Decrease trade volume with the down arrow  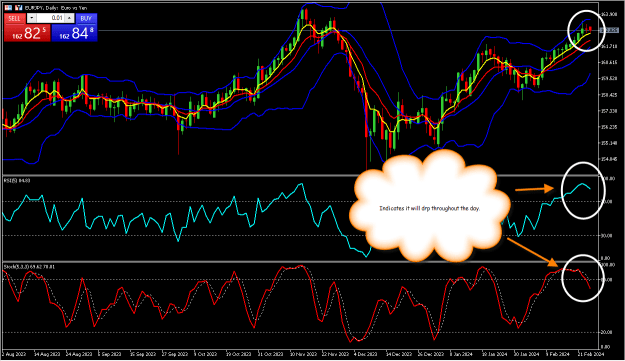pyautogui.click(x=31, y=18)
